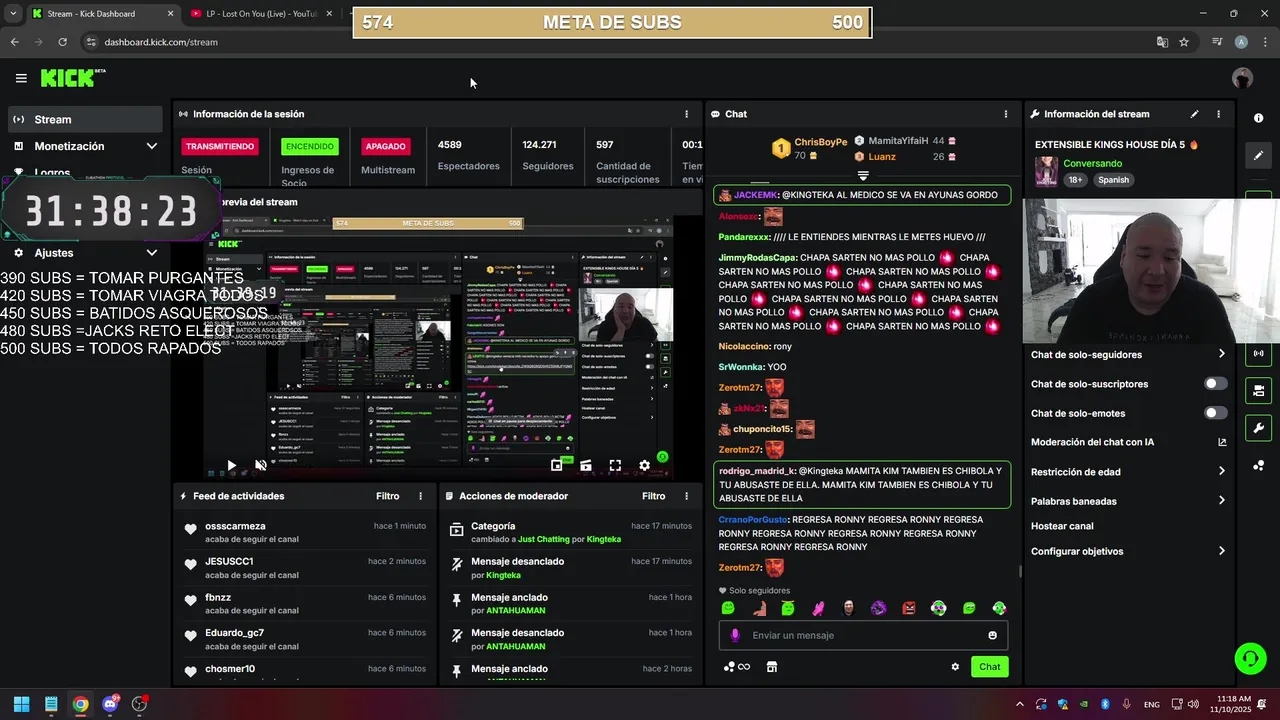Open the green support headset button
The image size is (1280, 720).
[1250, 658]
